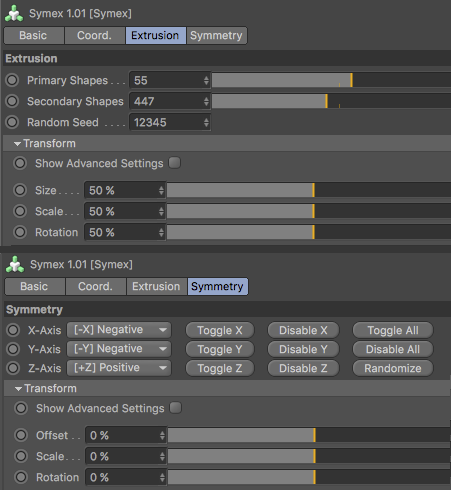Switch to Basic tab in lower panel
451x490 pixels.
[35, 286]
